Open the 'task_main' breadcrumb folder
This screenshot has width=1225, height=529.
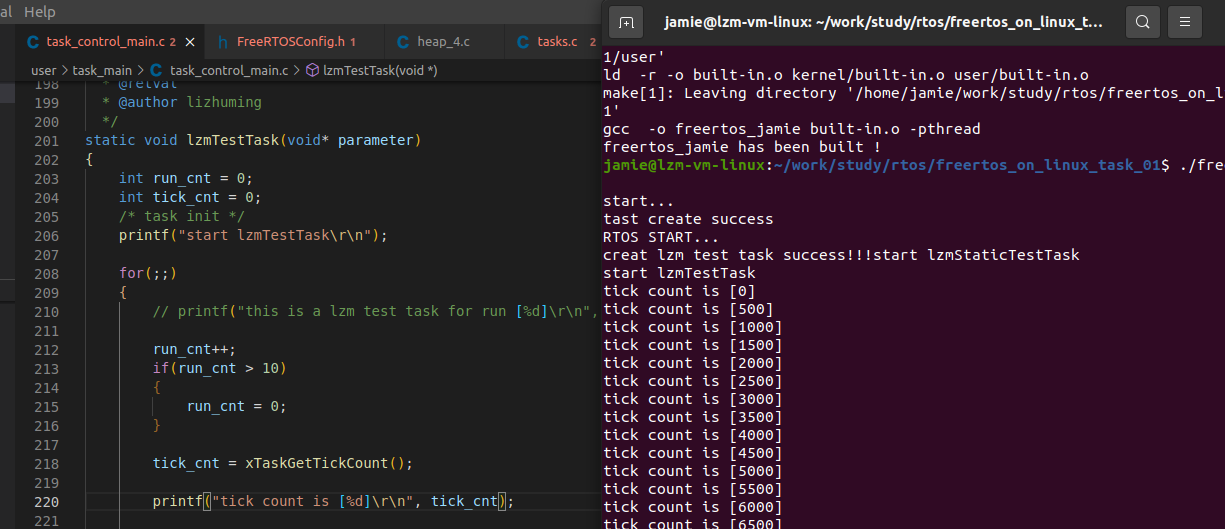102,70
